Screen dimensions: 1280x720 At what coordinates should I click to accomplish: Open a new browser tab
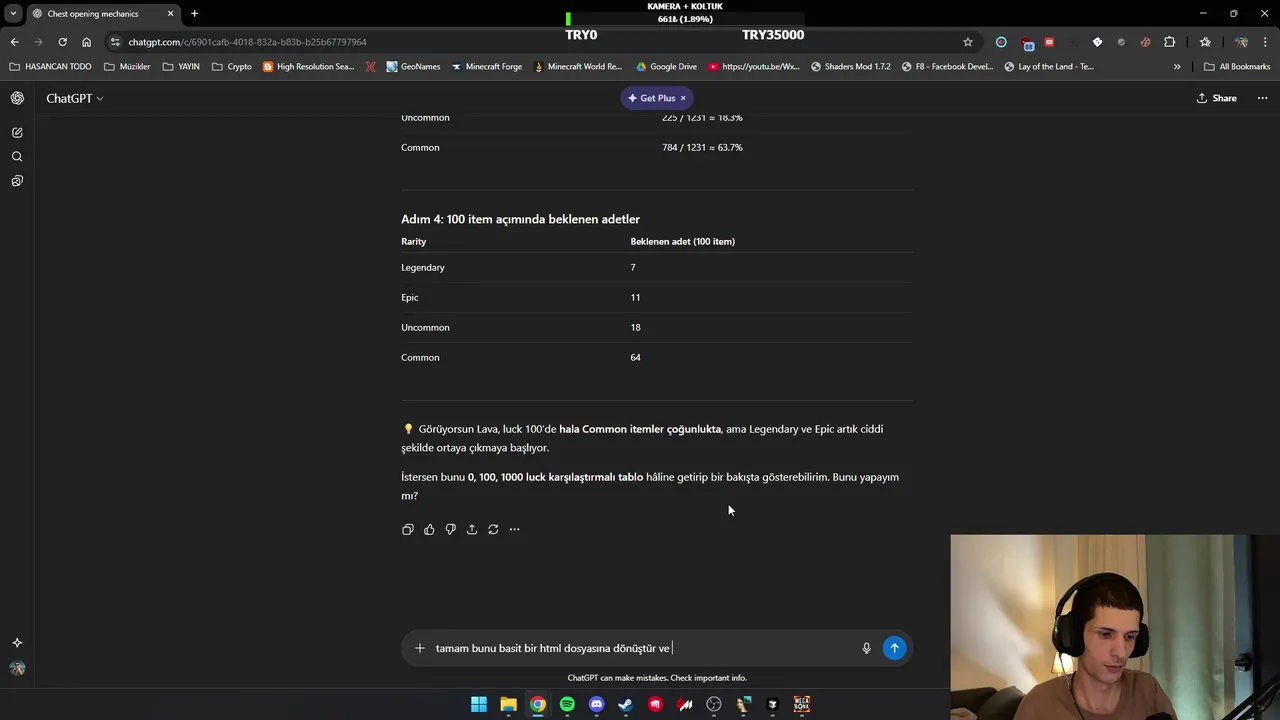point(194,14)
